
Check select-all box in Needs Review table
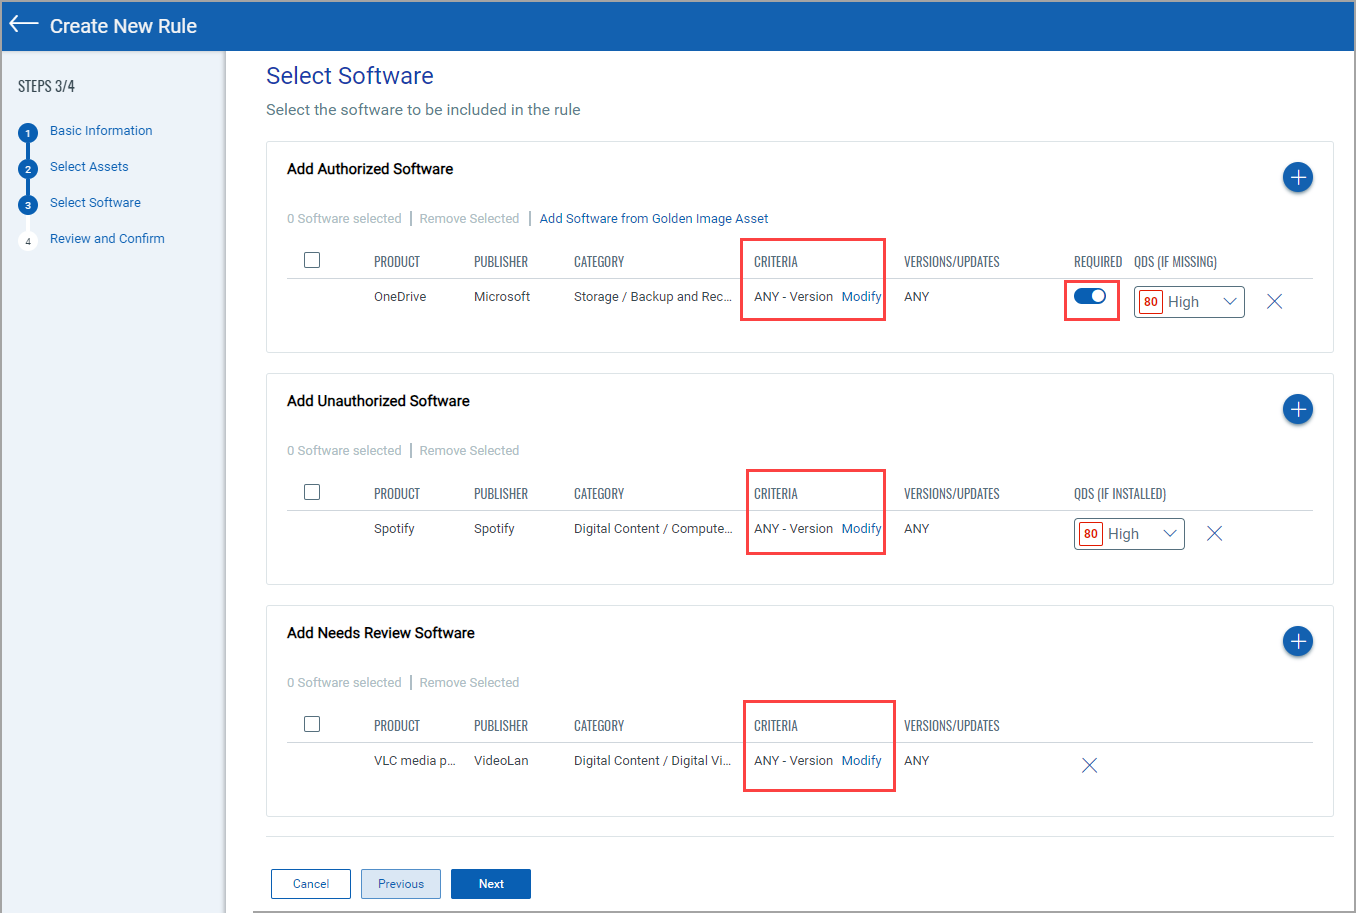pyautogui.click(x=312, y=724)
